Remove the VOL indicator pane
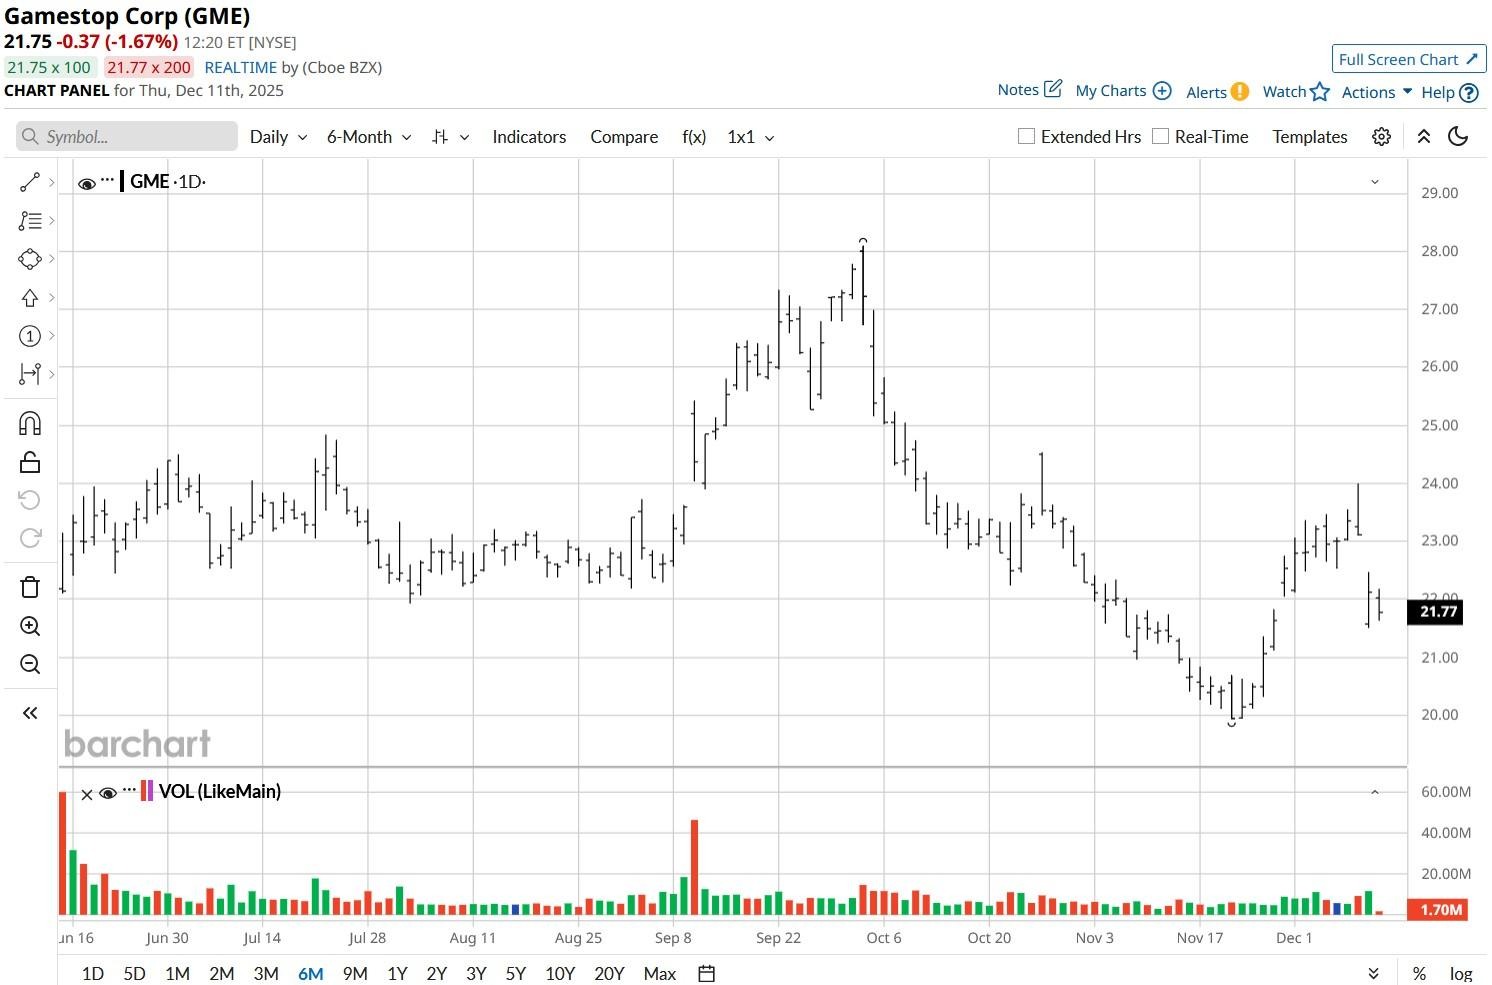Image resolution: width=1492 pixels, height=985 pixels. coord(87,794)
